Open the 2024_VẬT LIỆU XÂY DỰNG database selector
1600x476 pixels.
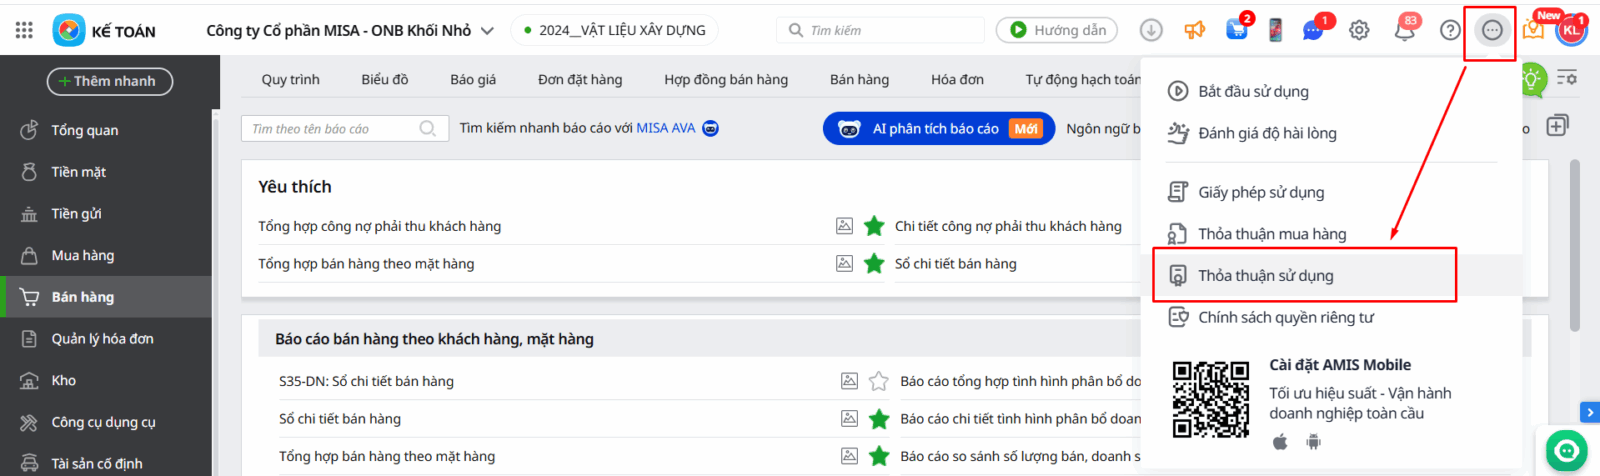tap(614, 30)
